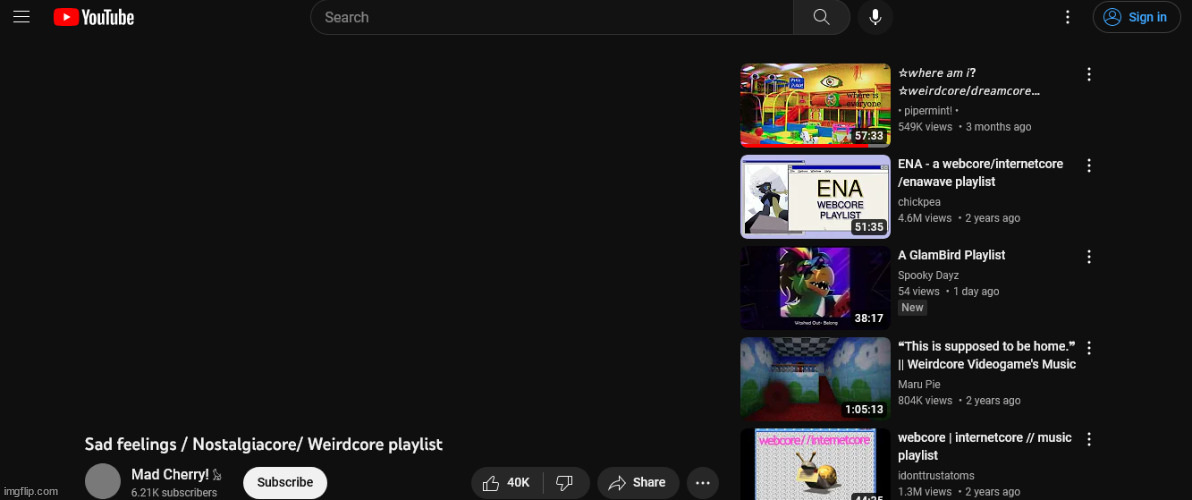Play the Weirdcore Videogame's Music thumbnail

click(x=815, y=379)
